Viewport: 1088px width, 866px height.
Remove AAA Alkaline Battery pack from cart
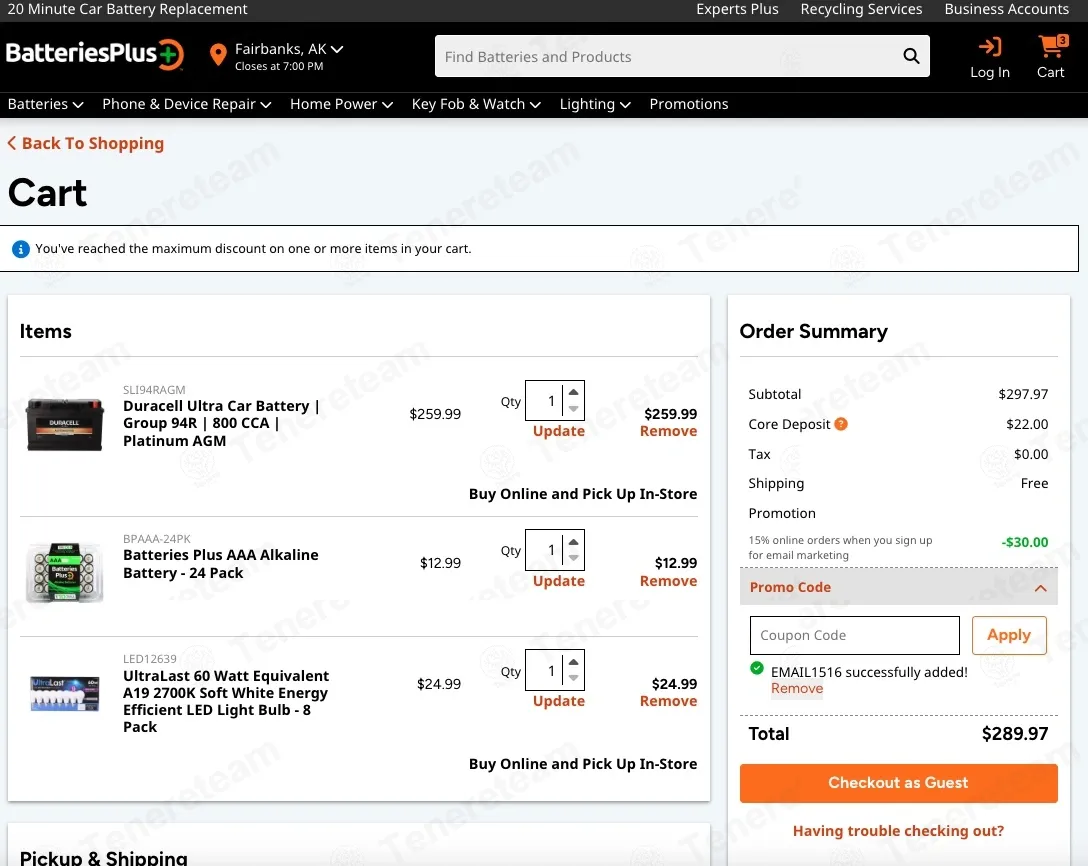pyautogui.click(x=668, y=581)
